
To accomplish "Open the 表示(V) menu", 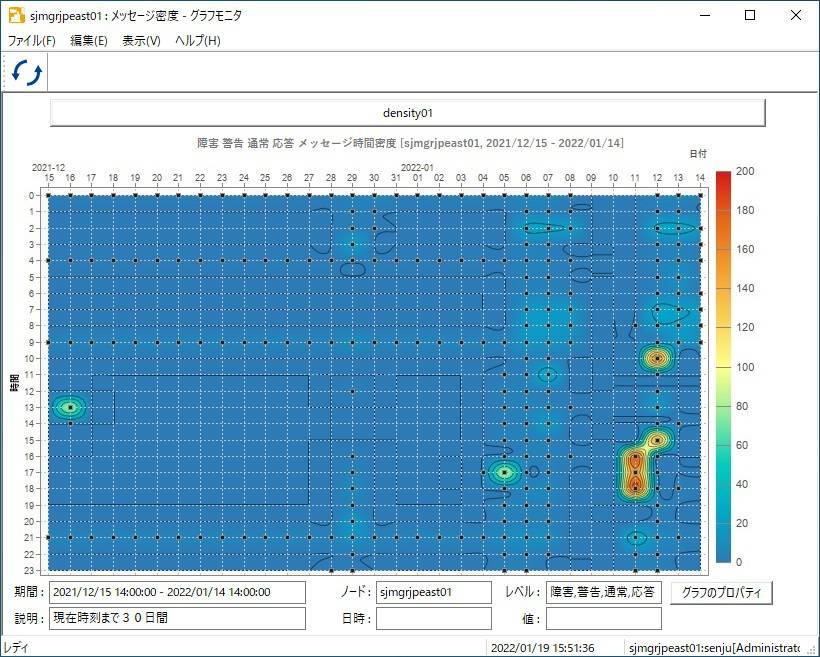I will 141,41.
